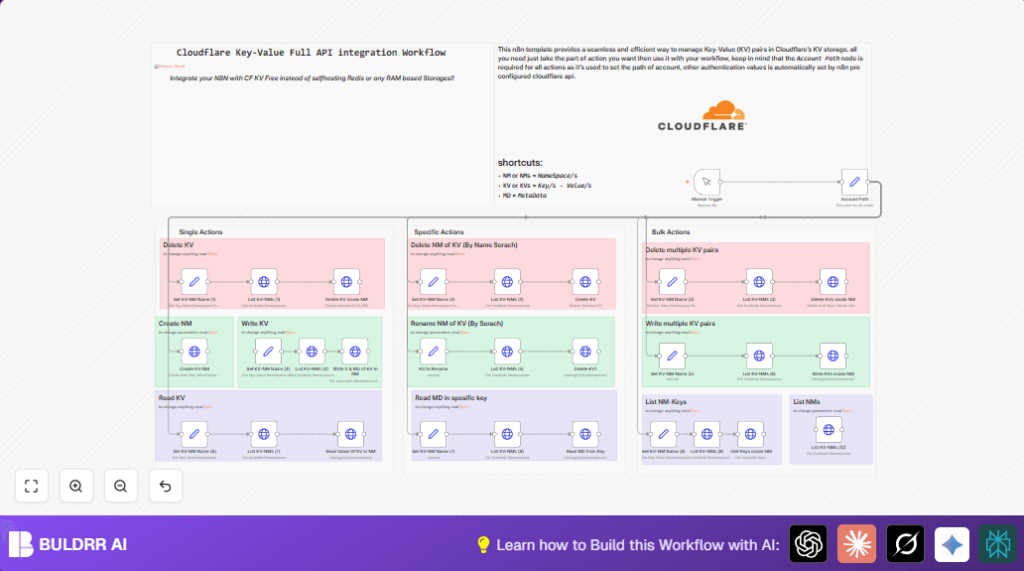
Task: Click the 'Create NM' sticky note title
Action: coord(175,323)
